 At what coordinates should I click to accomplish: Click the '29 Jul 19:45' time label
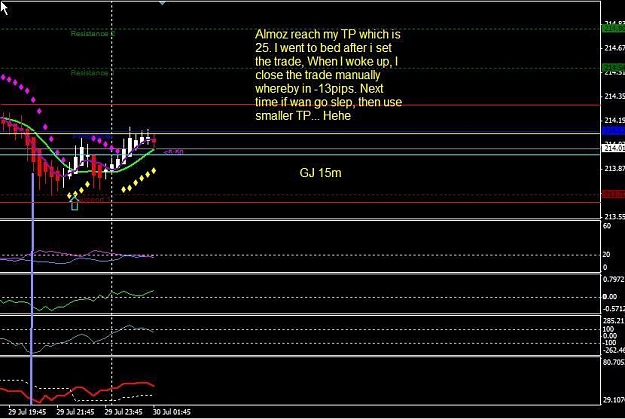pos(27,412)
